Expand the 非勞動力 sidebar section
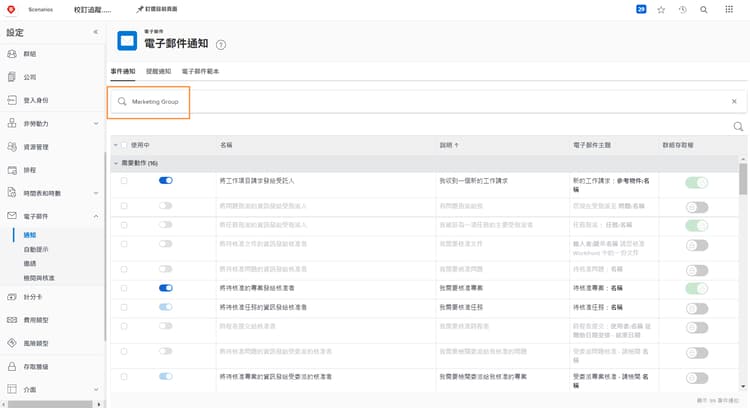The image size is (750, 408). point(96,124)
